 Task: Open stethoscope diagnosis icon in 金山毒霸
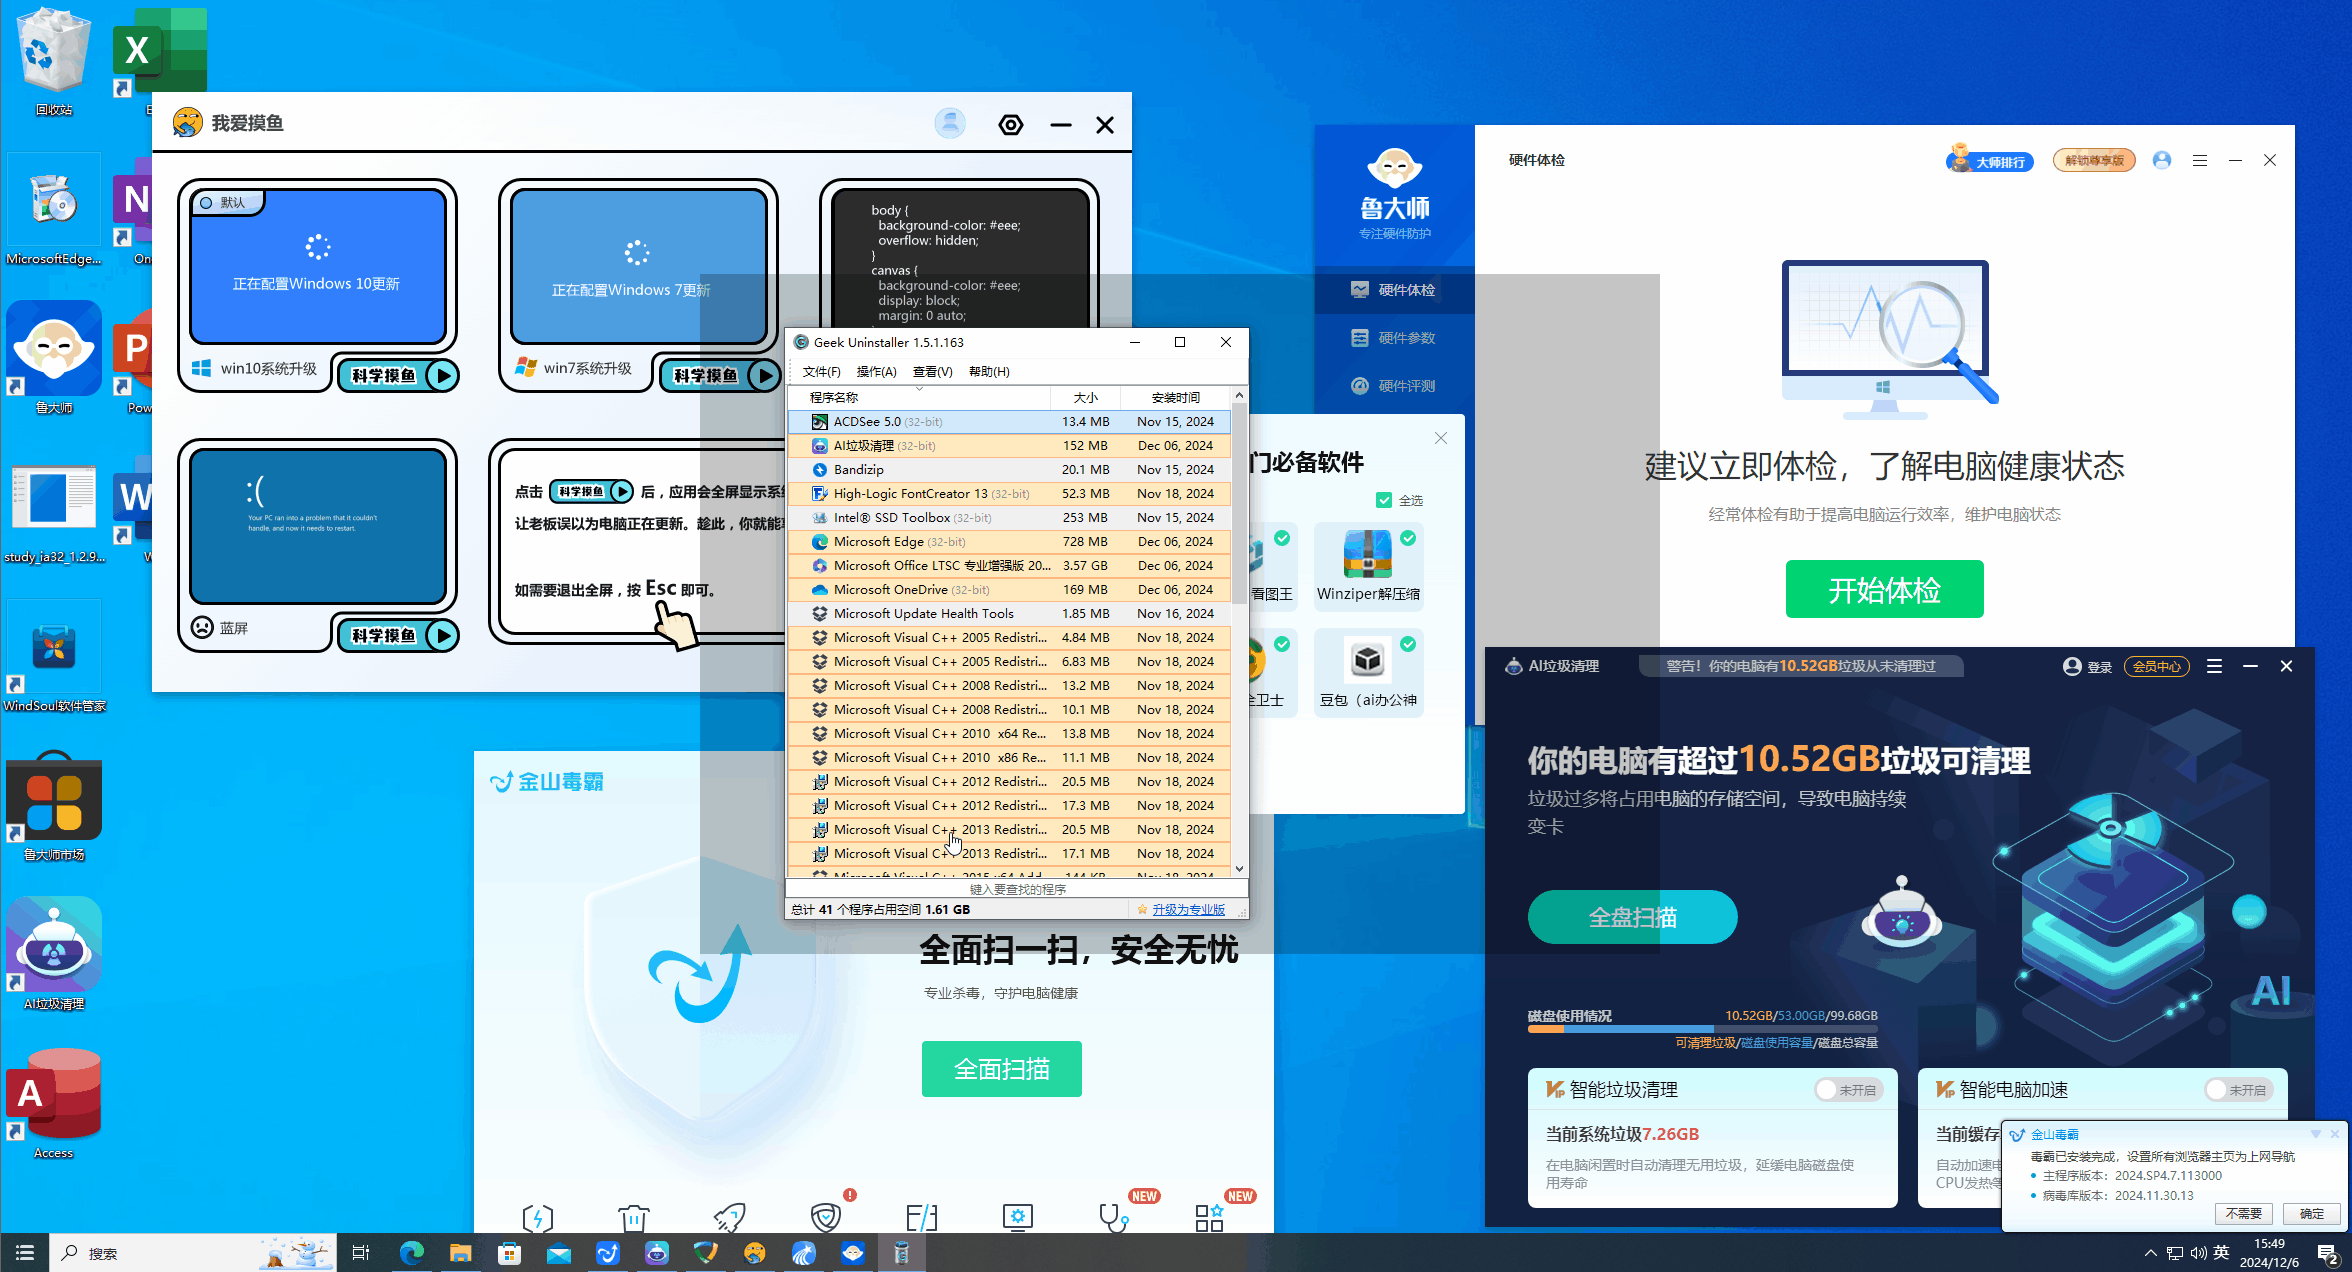point(1113,1218)
